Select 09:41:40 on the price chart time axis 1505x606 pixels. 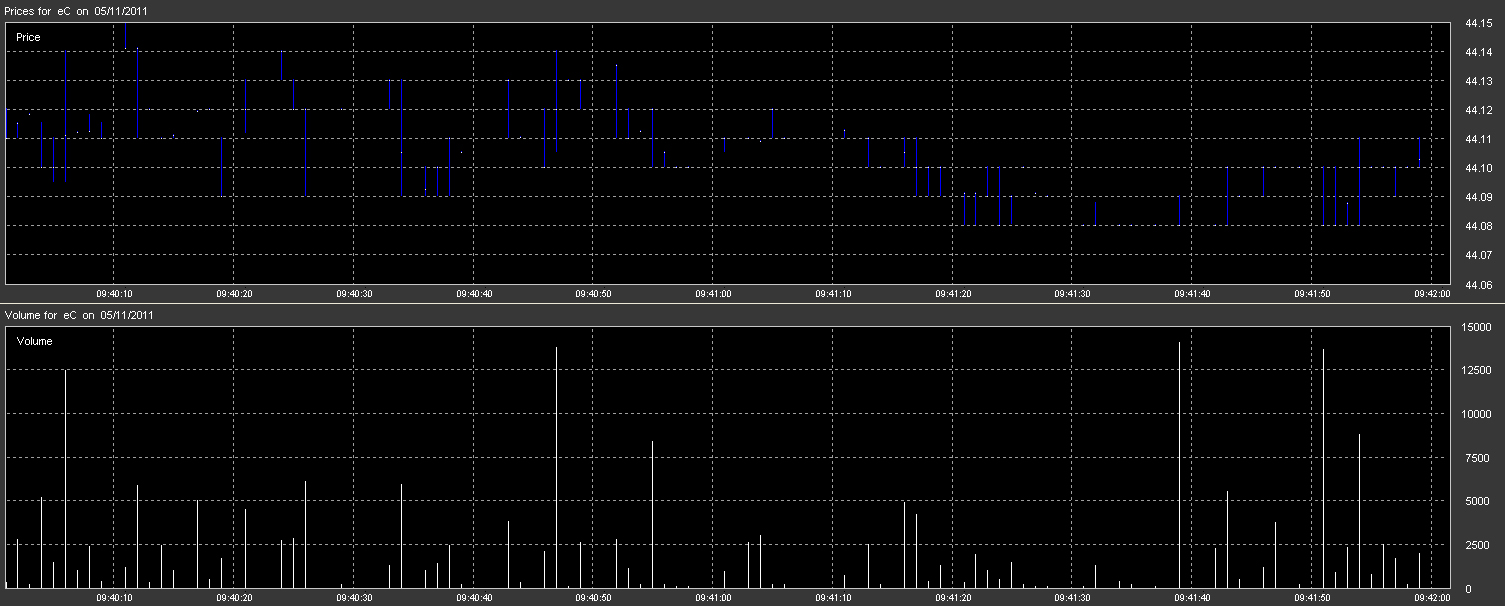pyautogui.click(x=1193, y=294)
